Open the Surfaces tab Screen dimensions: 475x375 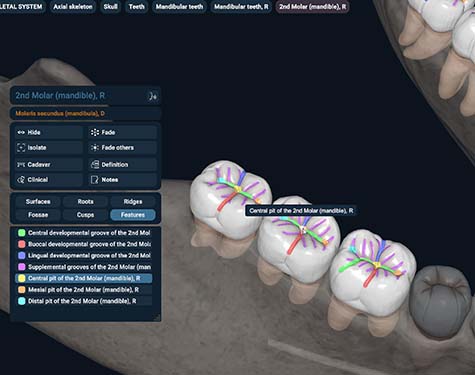38,202
